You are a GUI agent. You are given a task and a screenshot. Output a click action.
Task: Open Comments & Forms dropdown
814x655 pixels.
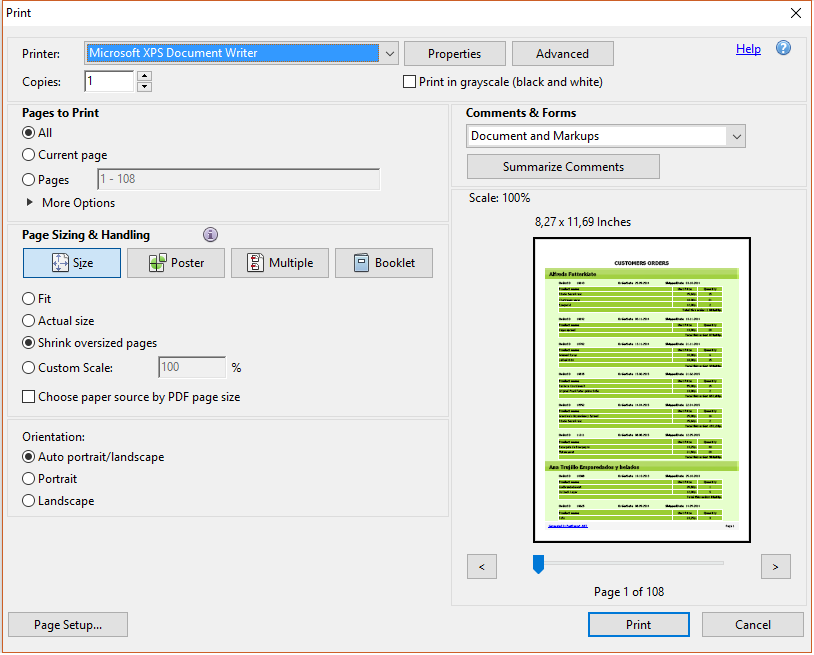click(736, 136)
